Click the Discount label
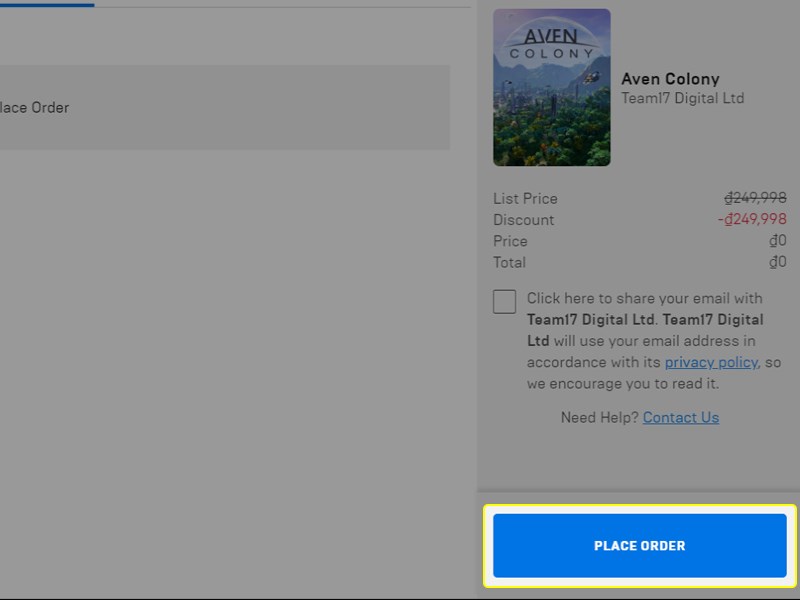This screenshot has height=600, width=800. click(x=523, y=220)
